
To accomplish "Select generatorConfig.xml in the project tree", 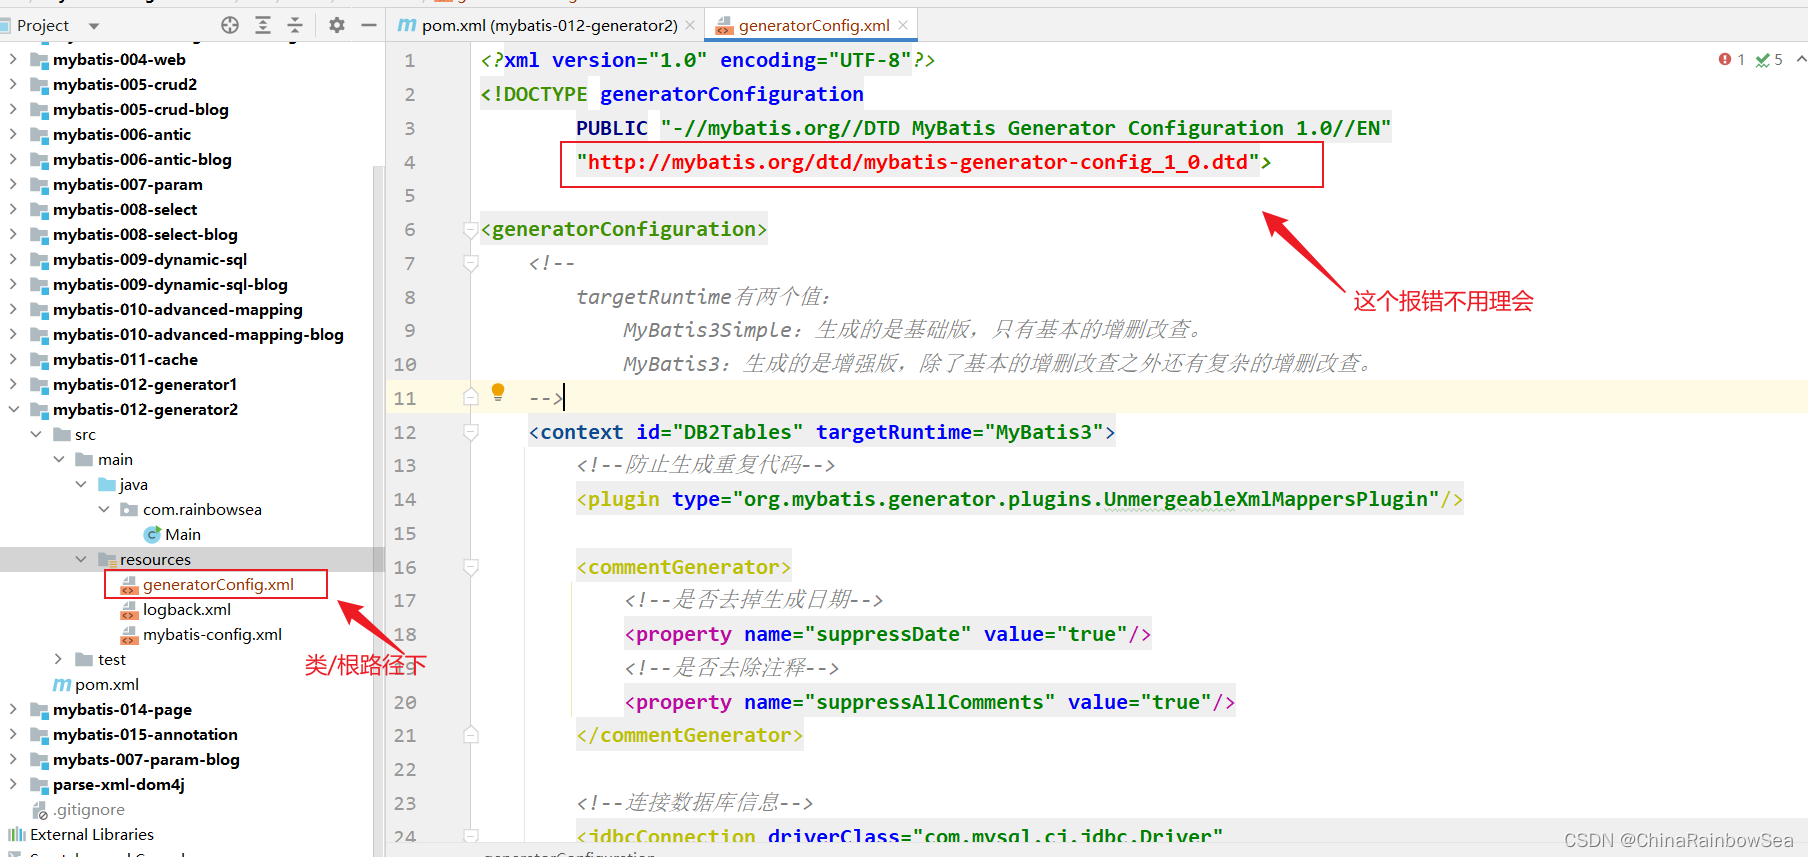I will coord(218,584).
